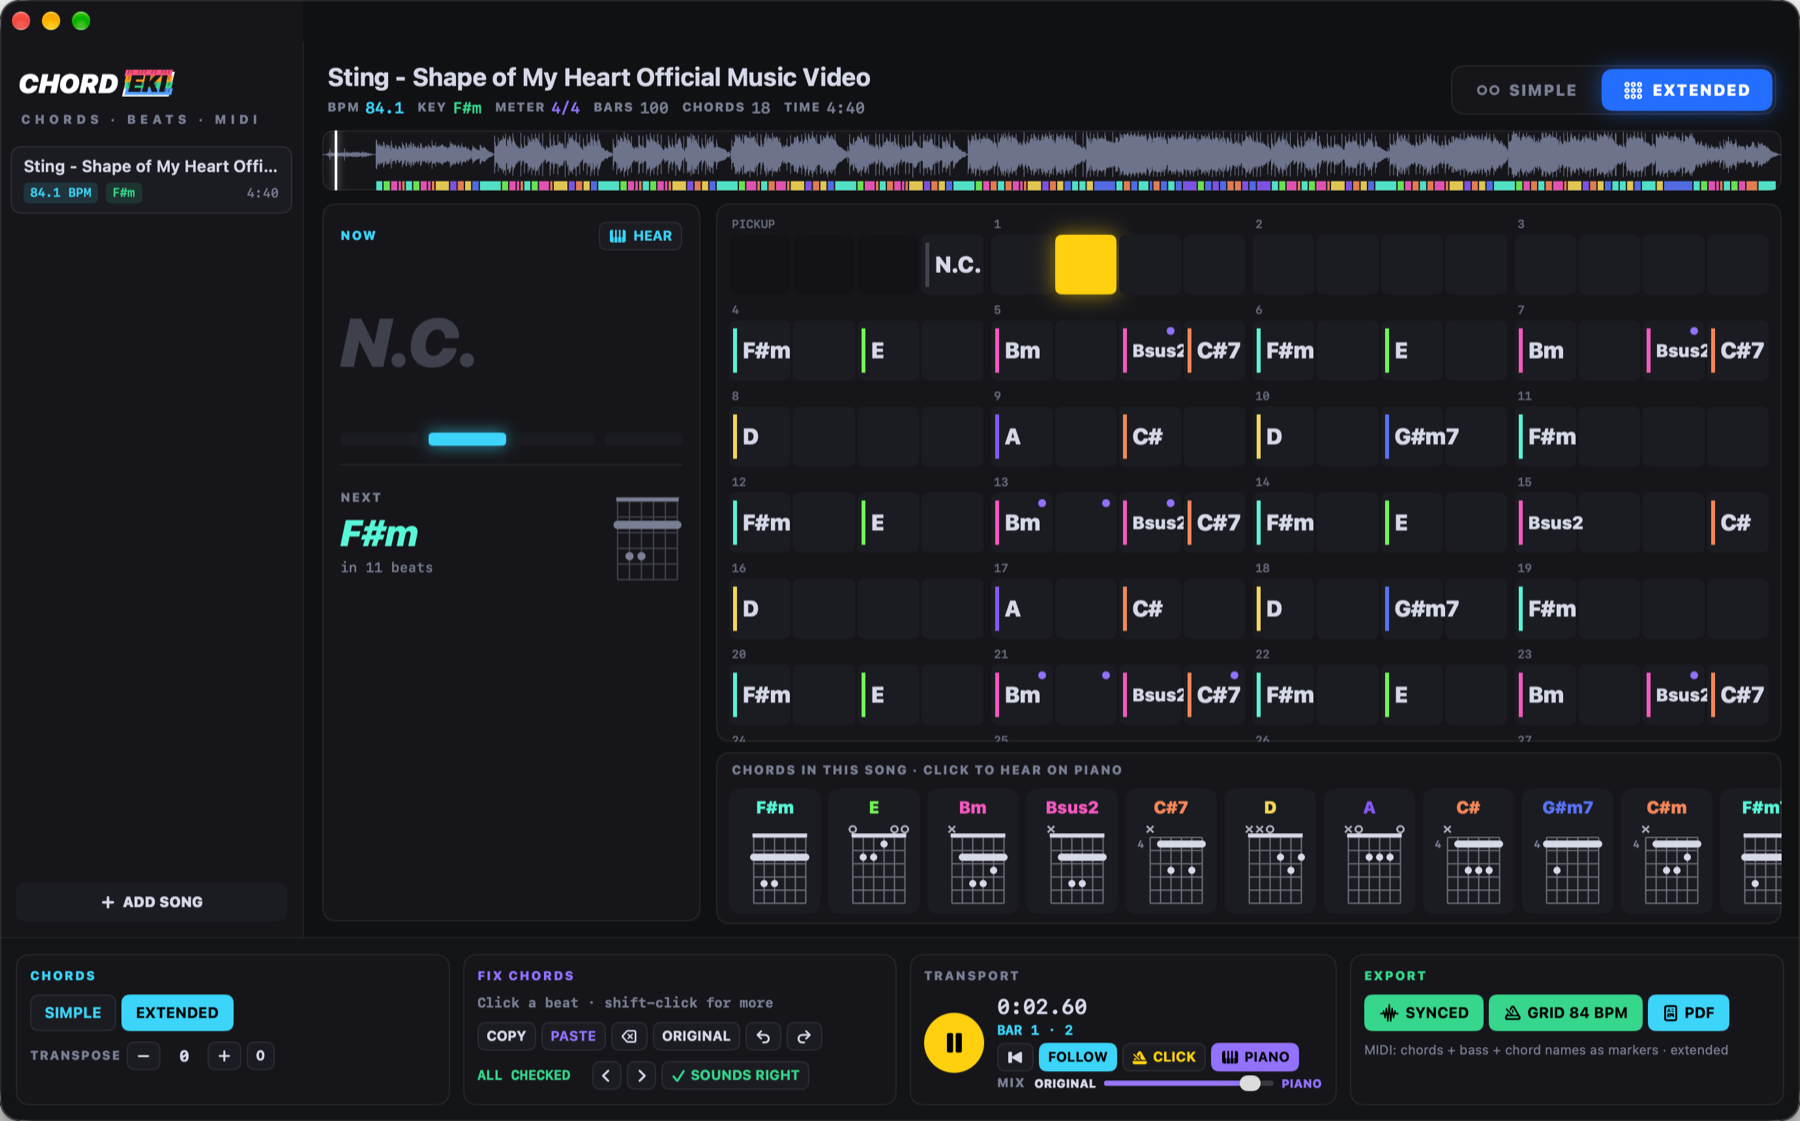
Task: Go to next chord with right chevron
Action: click(642, 1075)
